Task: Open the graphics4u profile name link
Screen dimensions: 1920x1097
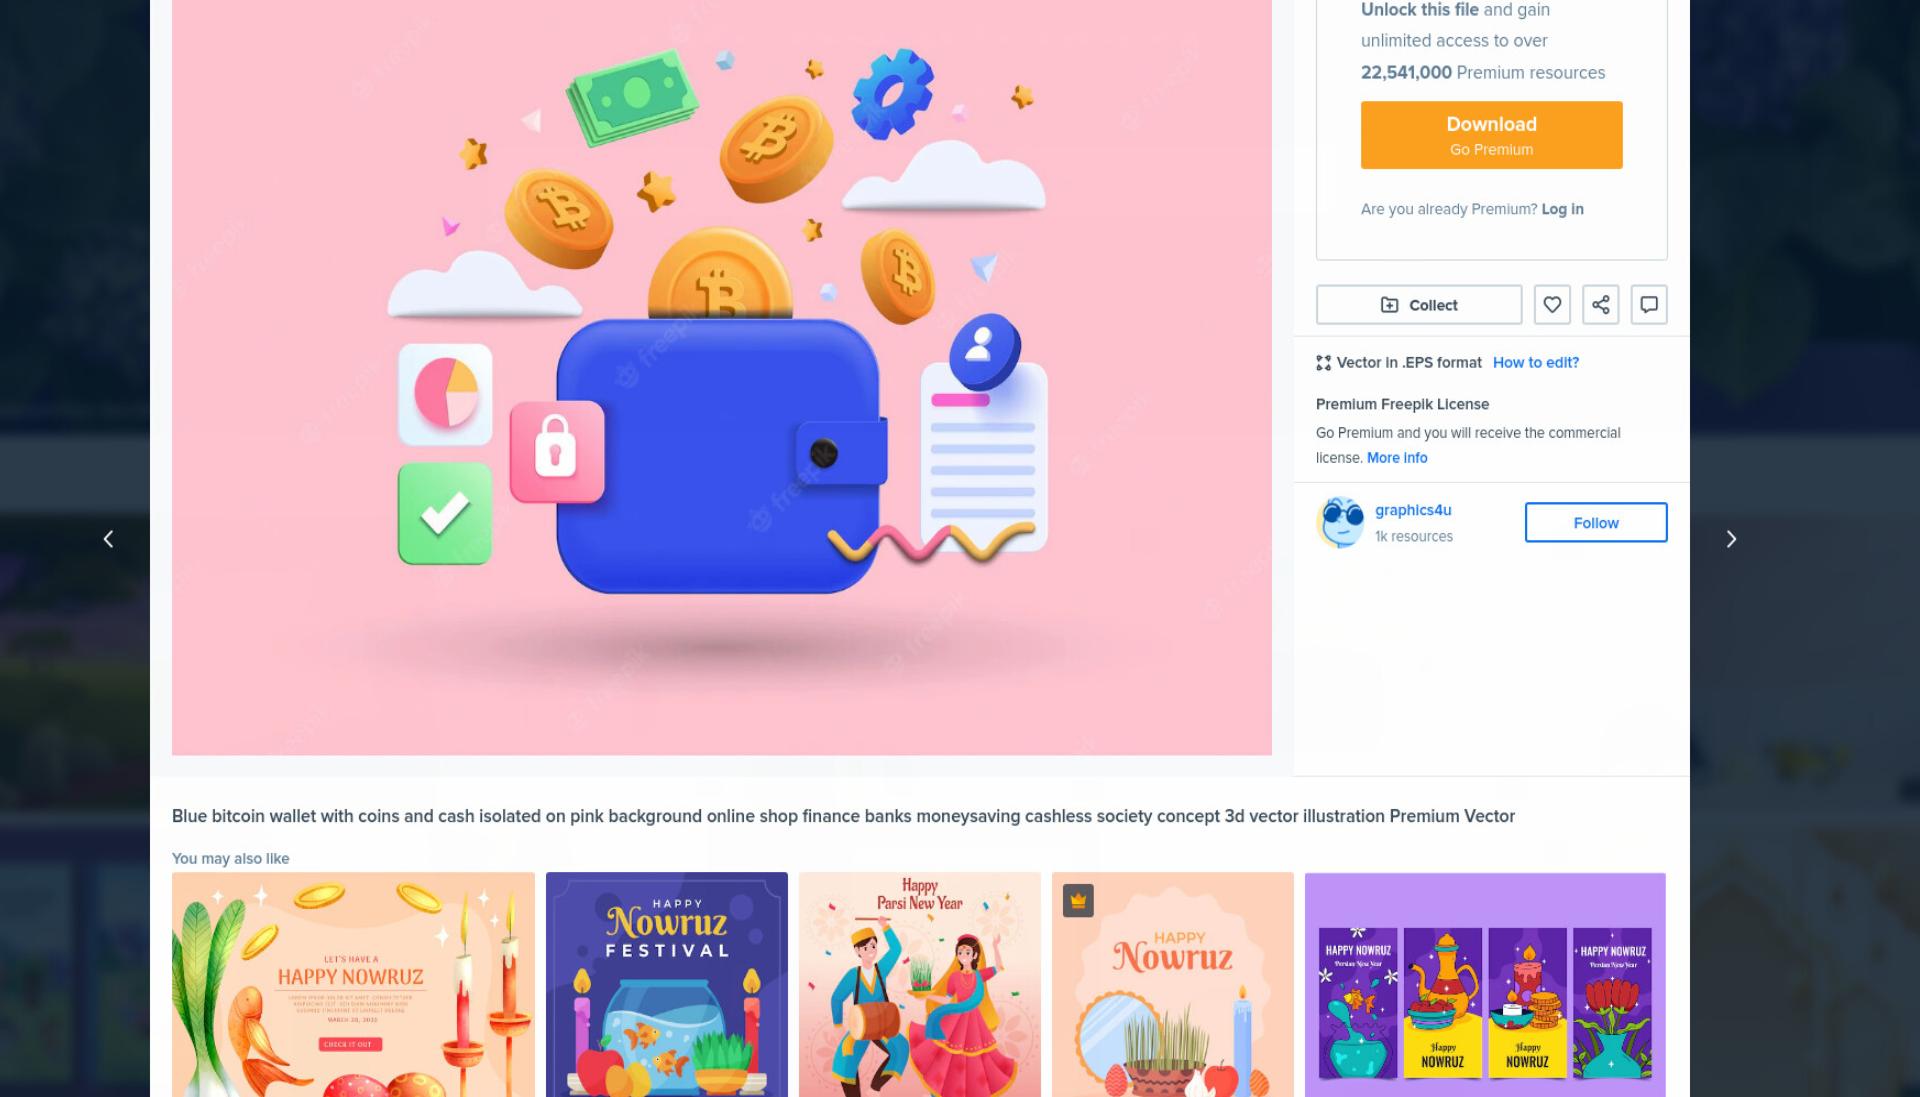Action: [x=1413, y=510]
